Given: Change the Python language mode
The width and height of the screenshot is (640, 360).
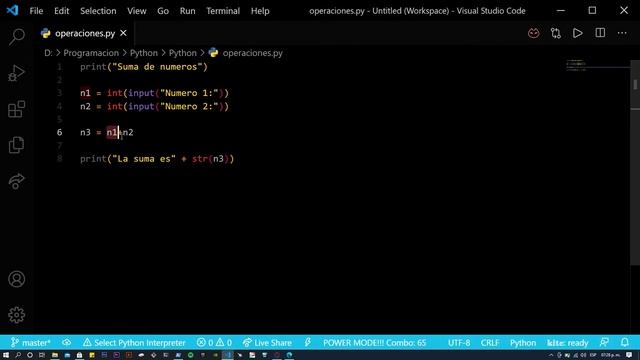Looking at the screenshot, I should click(523, 342).
